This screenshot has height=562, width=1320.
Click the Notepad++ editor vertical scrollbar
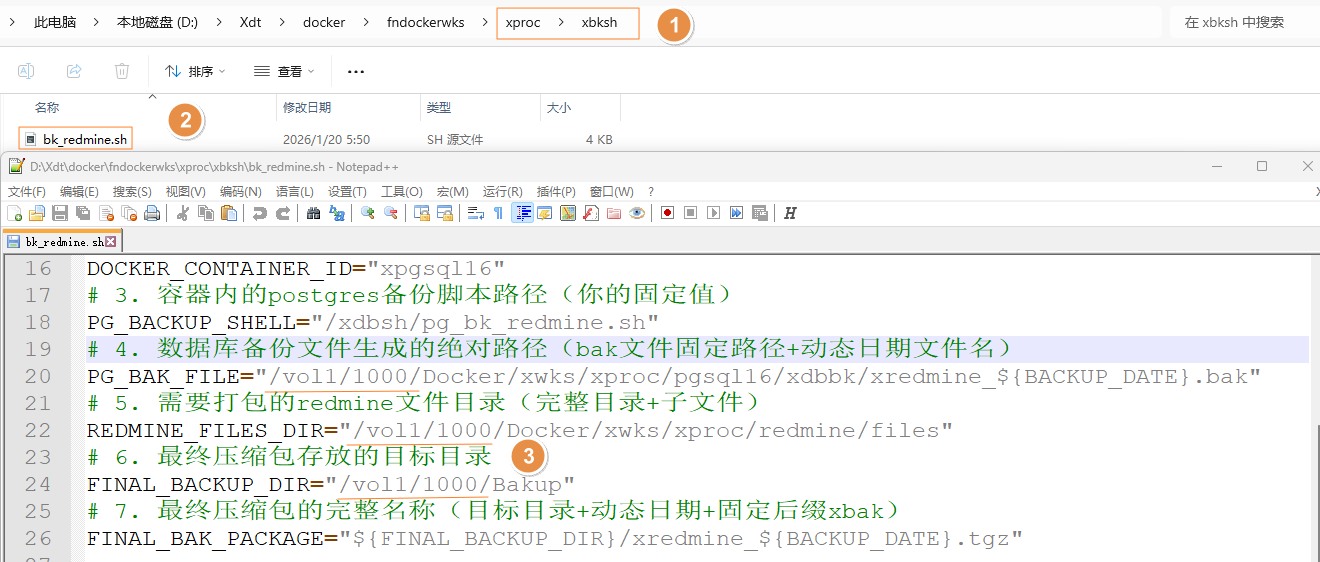coord(1313,408)
